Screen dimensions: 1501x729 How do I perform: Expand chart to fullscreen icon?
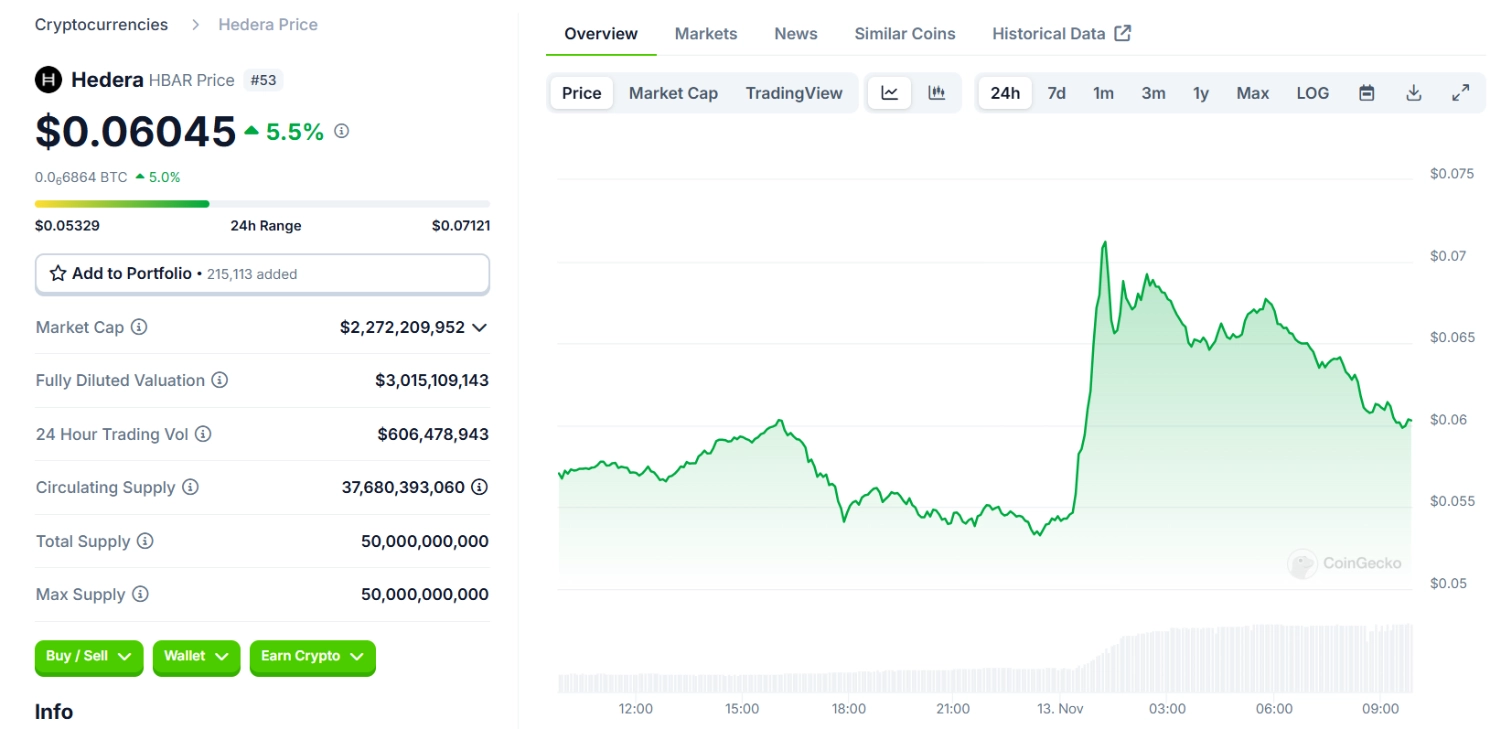coord(1461,93)
